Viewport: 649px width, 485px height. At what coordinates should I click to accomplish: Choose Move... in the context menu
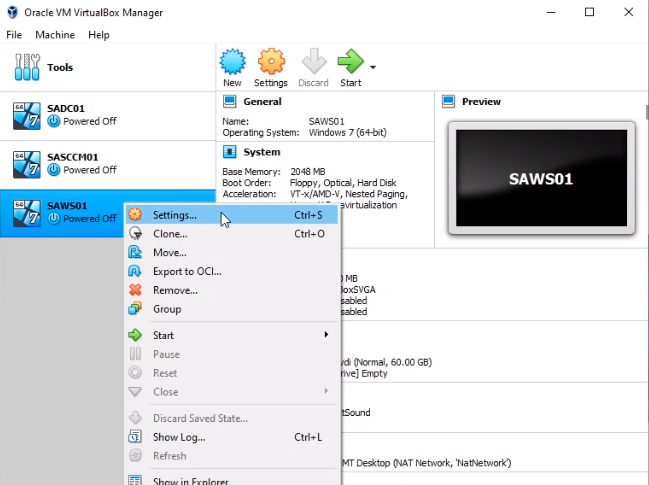pyautogui.click(x=232, y=252)
